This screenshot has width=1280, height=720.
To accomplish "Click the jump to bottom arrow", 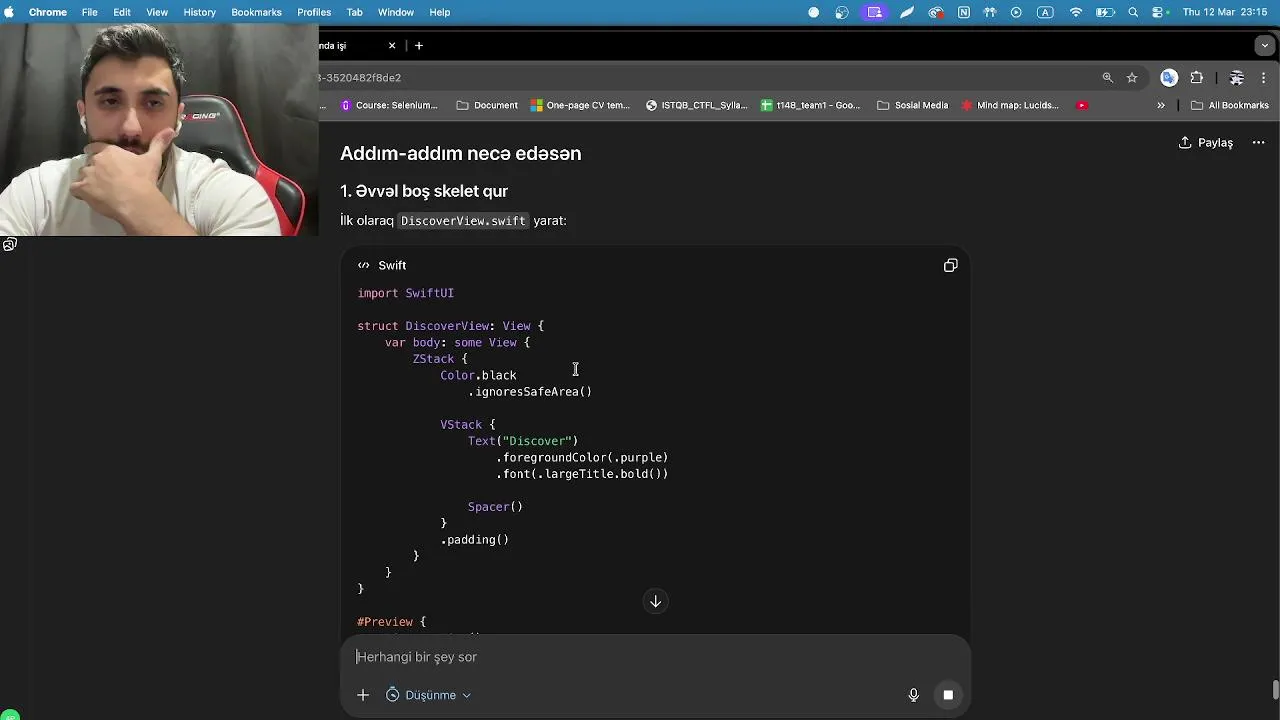I will [655, 601].
